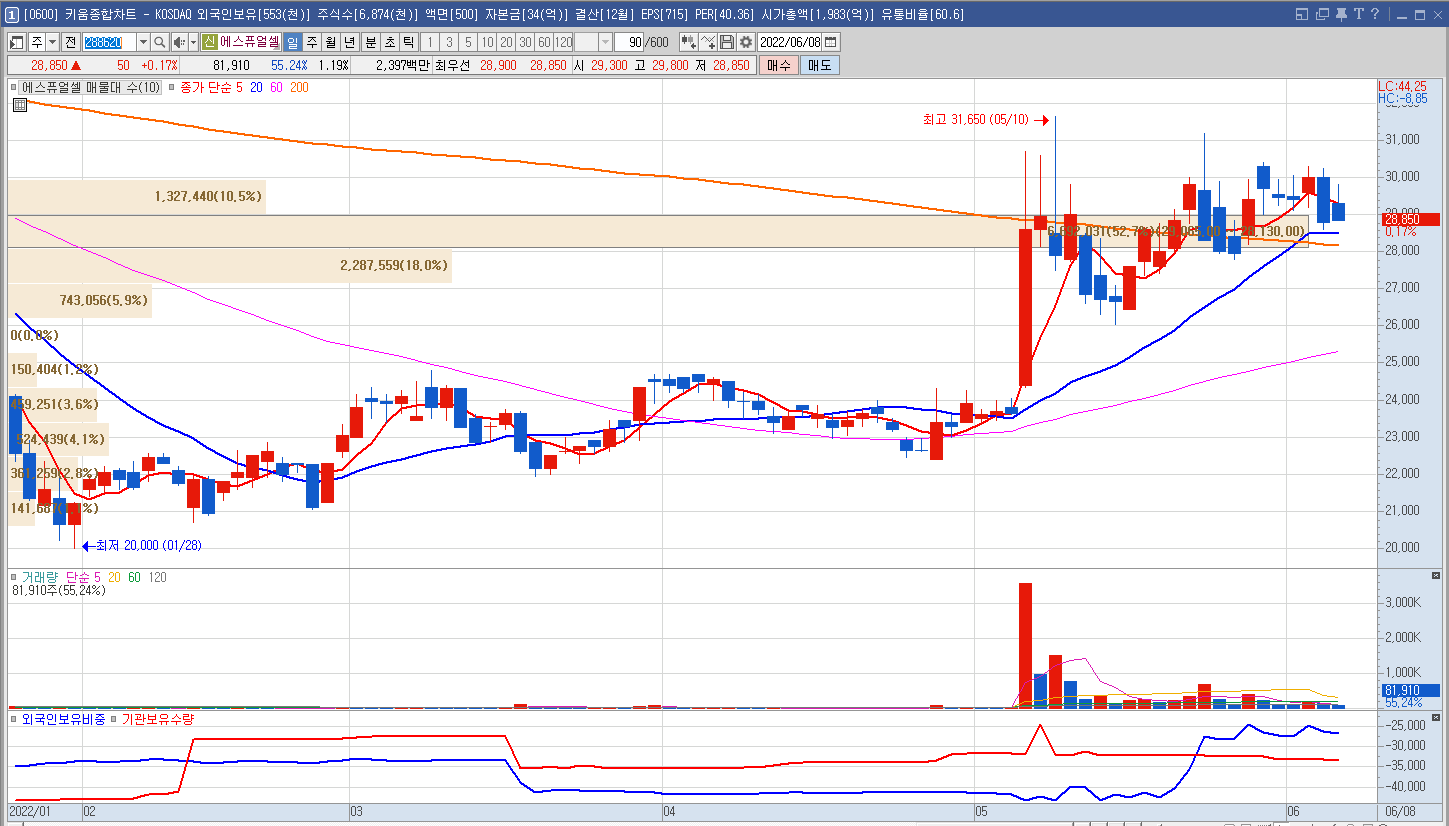Click the 90 bar count input field
Image resolution: width=1449 pixels, height=826 pixels.
tap(630, 42)
